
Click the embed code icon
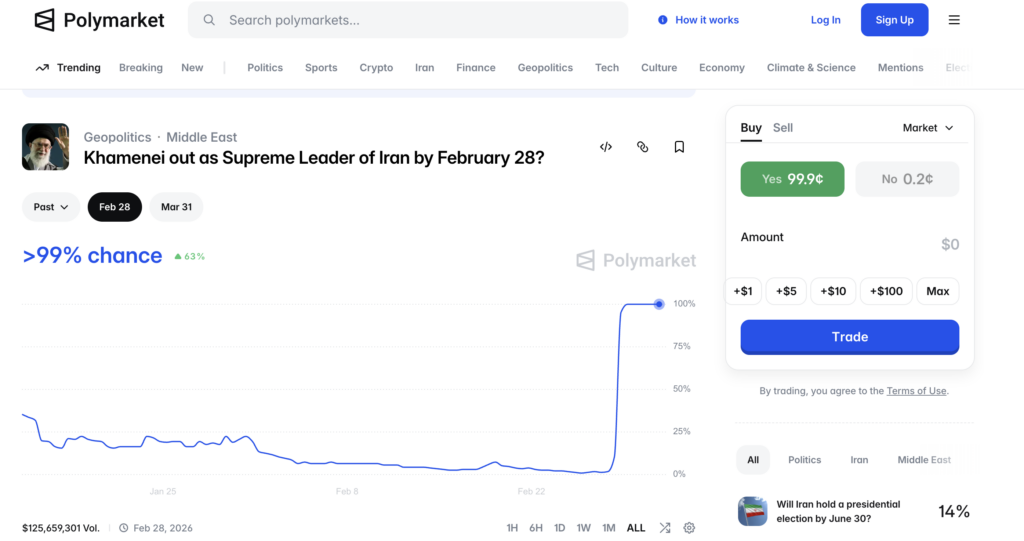(x=606, y=147)
